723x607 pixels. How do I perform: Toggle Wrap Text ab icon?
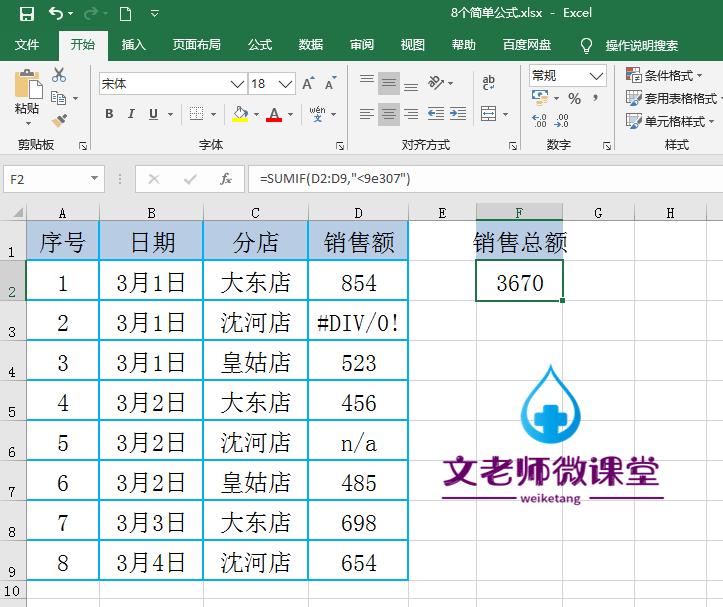point(488,83)
